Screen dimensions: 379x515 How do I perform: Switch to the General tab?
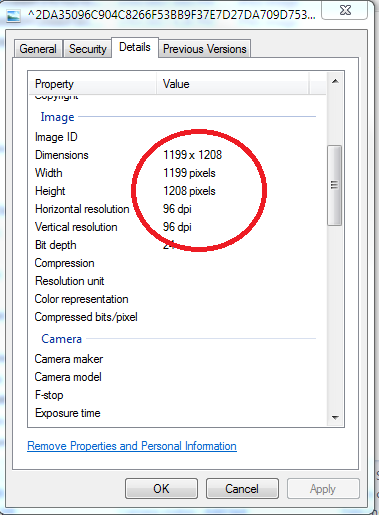(38, 49)
